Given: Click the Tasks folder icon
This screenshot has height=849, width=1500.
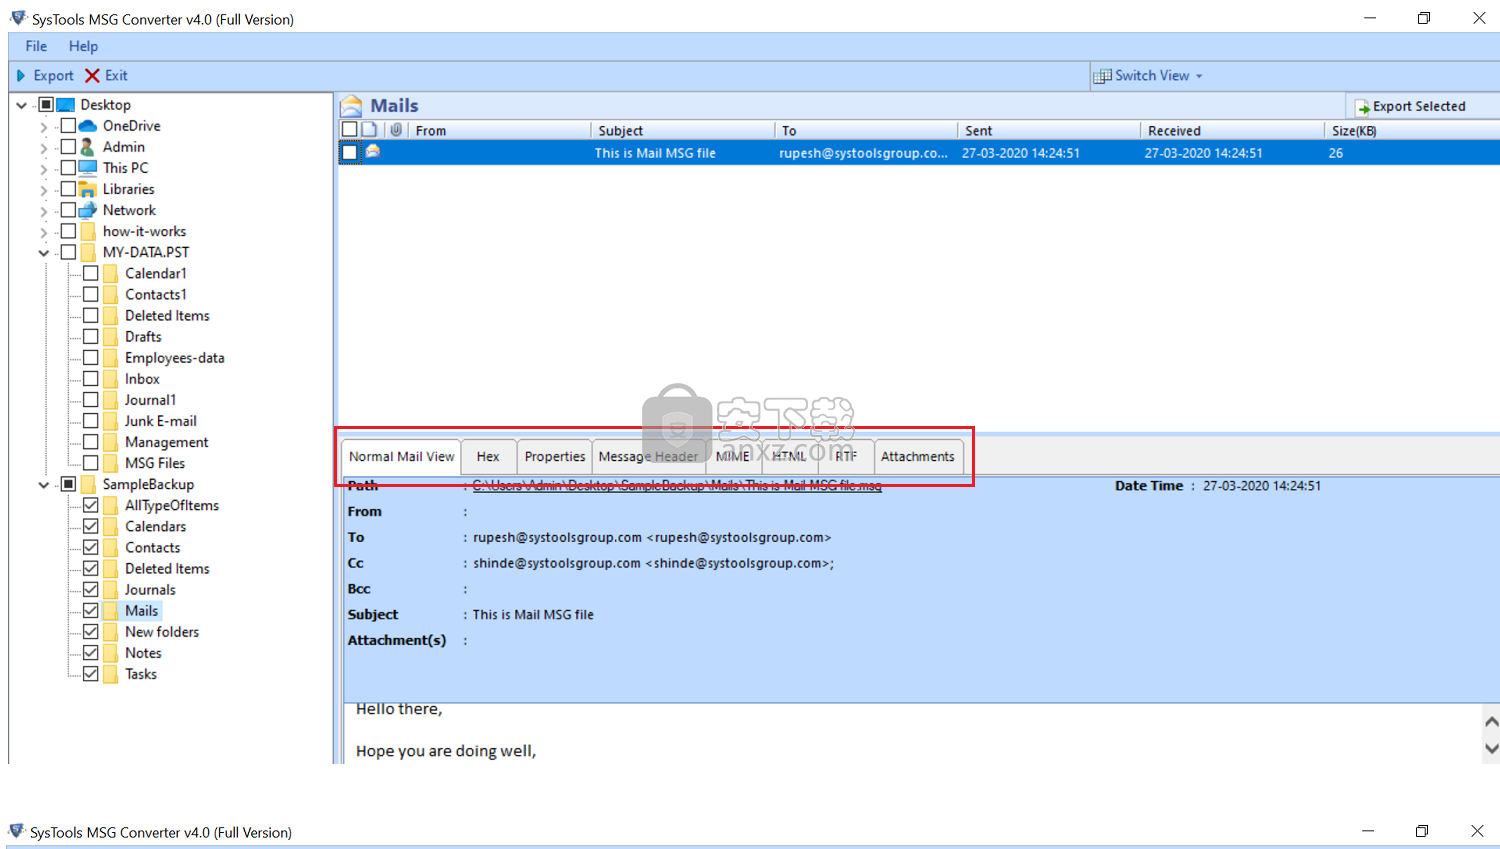Looking at the screenshot, I should [110, 674].
